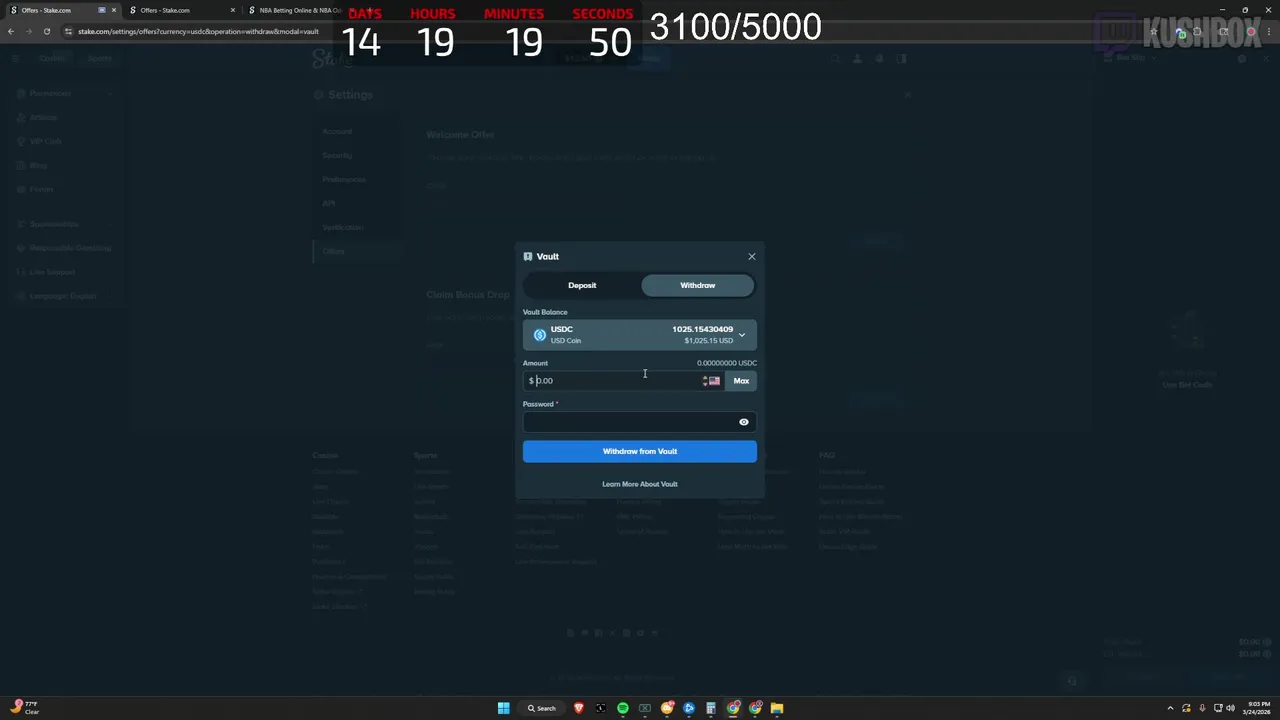Image resolution: width=1280 pixels, height=720 pixels.
Task: Click the US flag currency icon
Action: click(714, 381)
